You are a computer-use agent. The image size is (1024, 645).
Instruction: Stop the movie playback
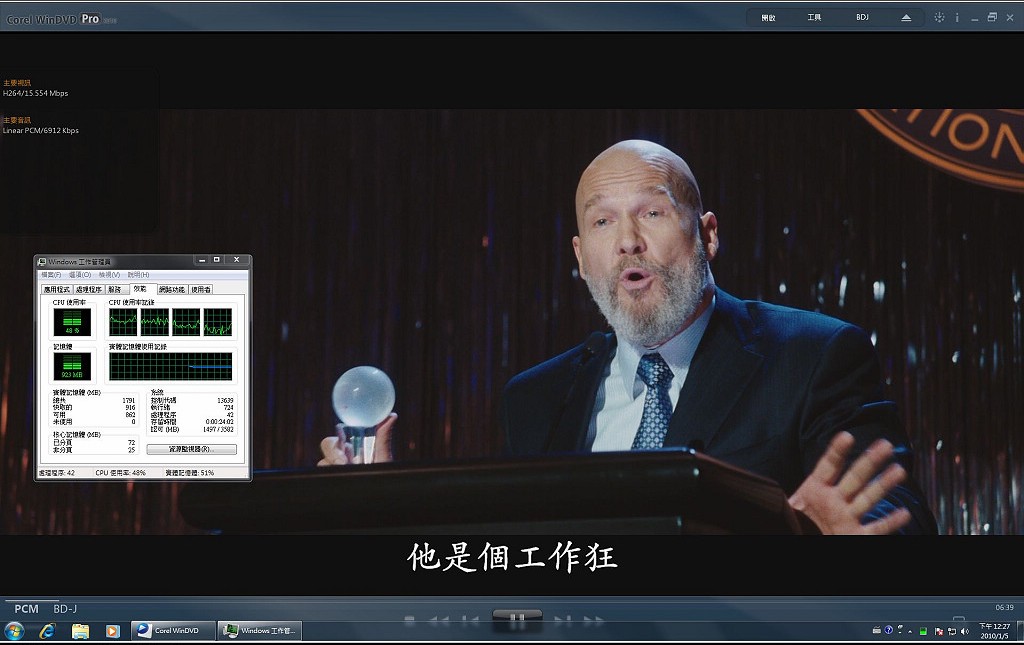tap(409, 620)
